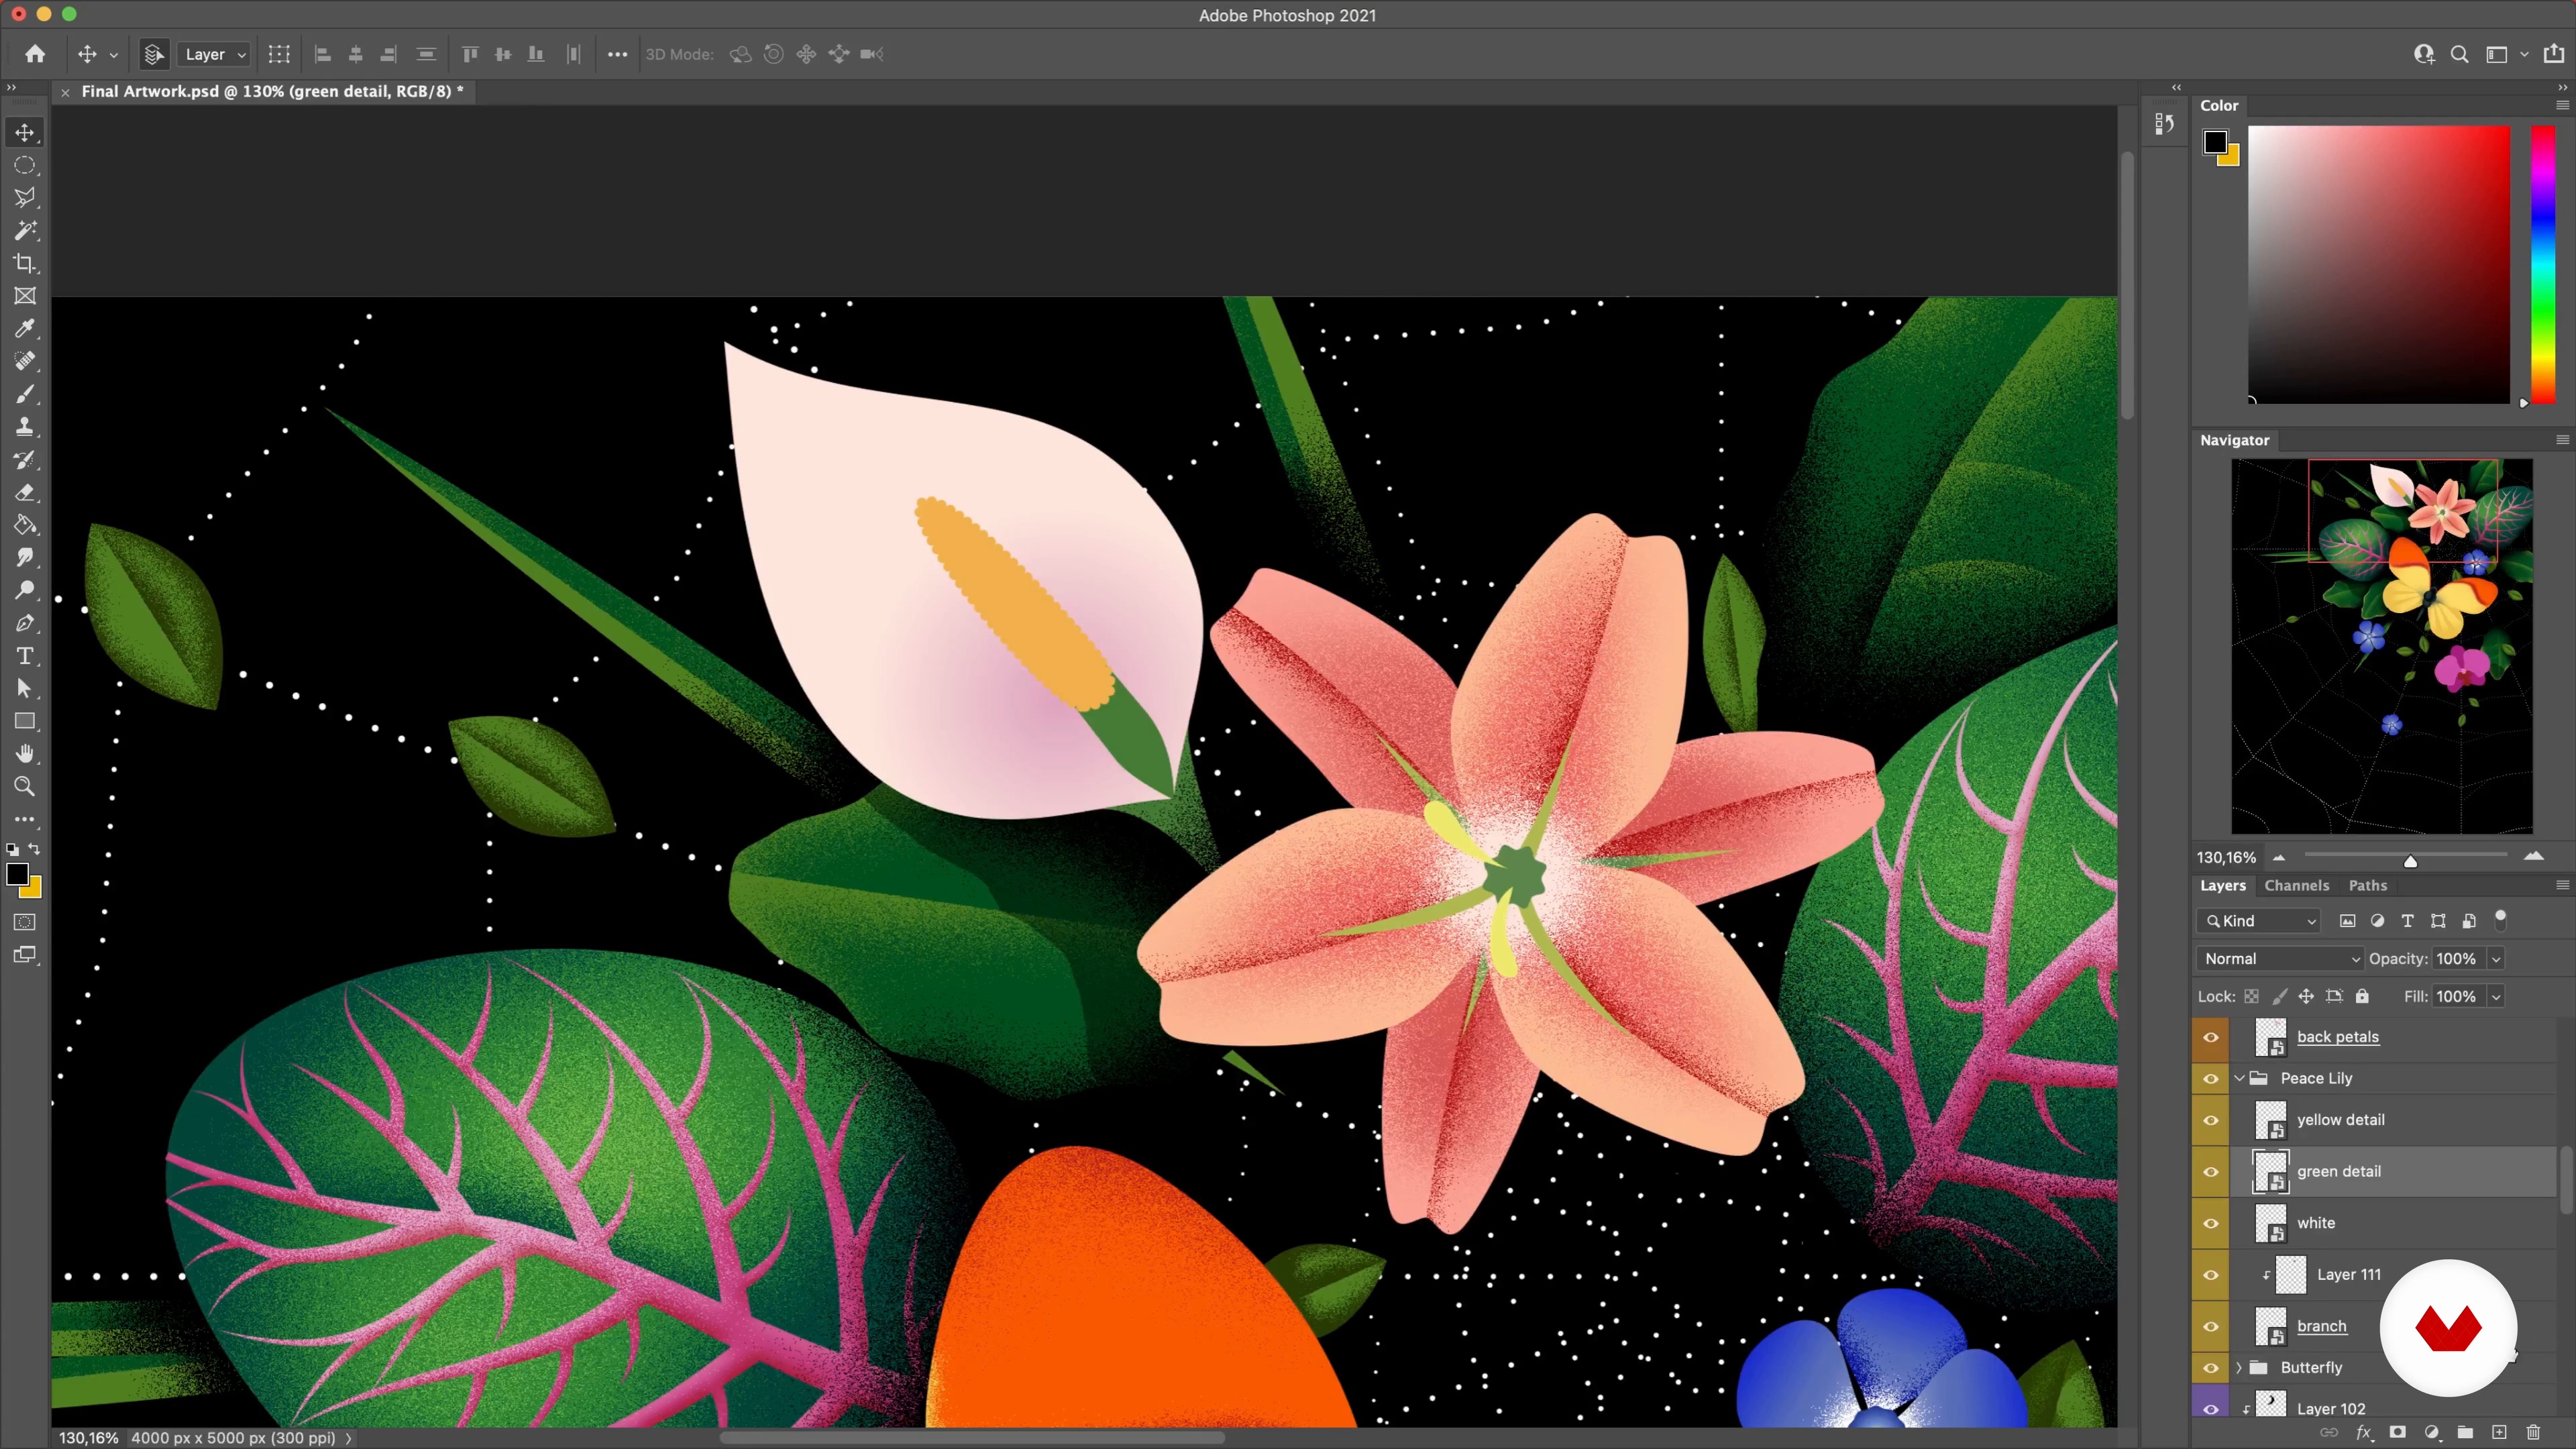
Task: Open Edit Toolbar three-dots menu
Action: click(25, 819)
